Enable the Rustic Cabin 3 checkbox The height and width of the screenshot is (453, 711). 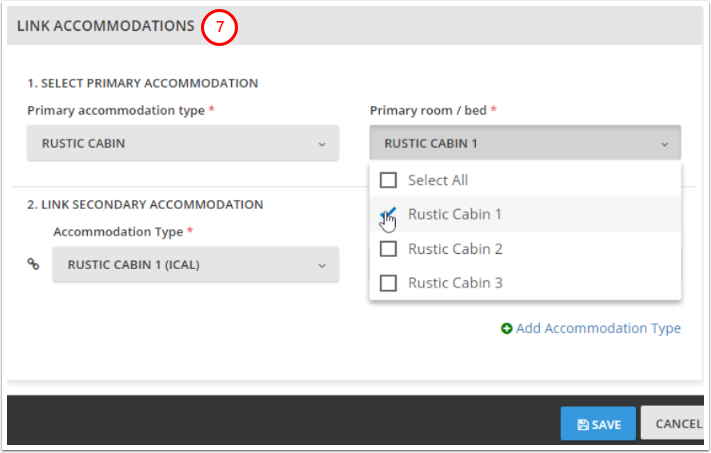click(x=389, y=283)
